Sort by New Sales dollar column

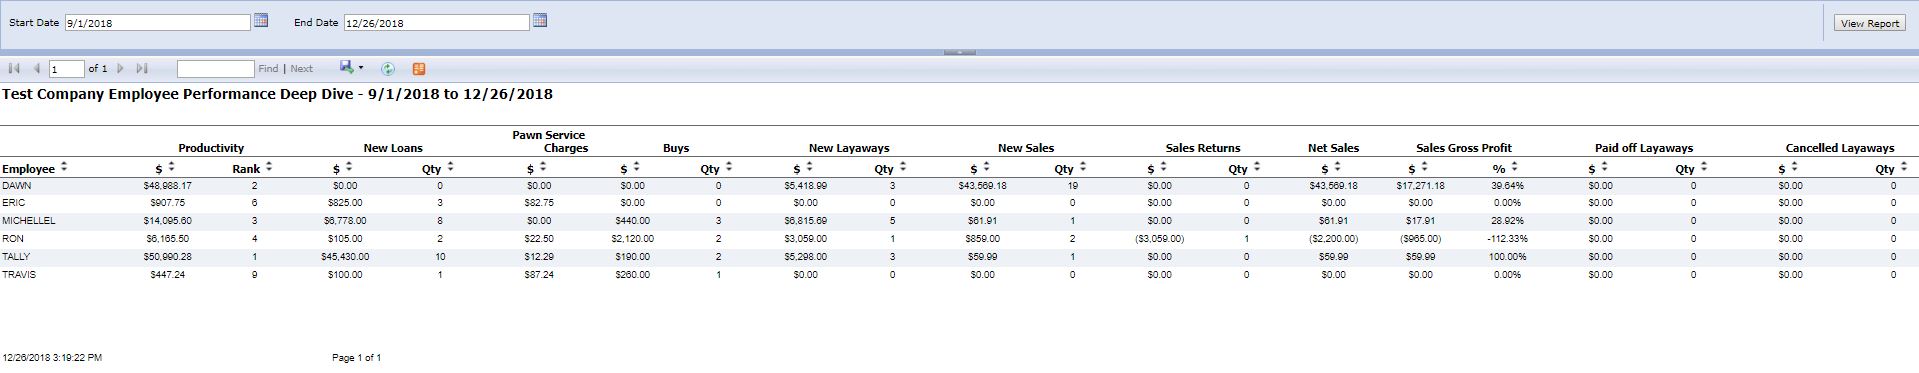tap(986, 167)
